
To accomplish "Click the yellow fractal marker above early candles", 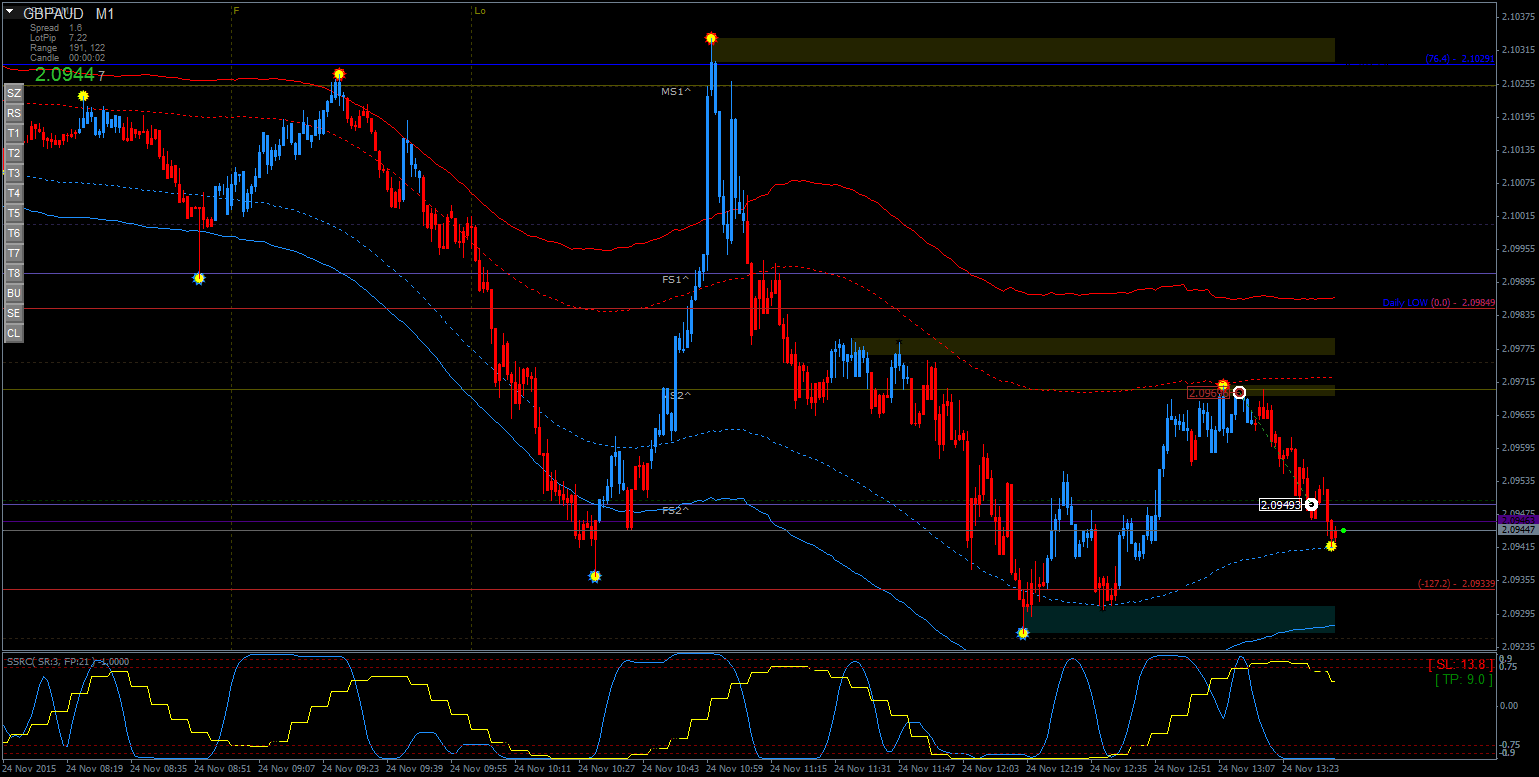I will pos(83,96).
